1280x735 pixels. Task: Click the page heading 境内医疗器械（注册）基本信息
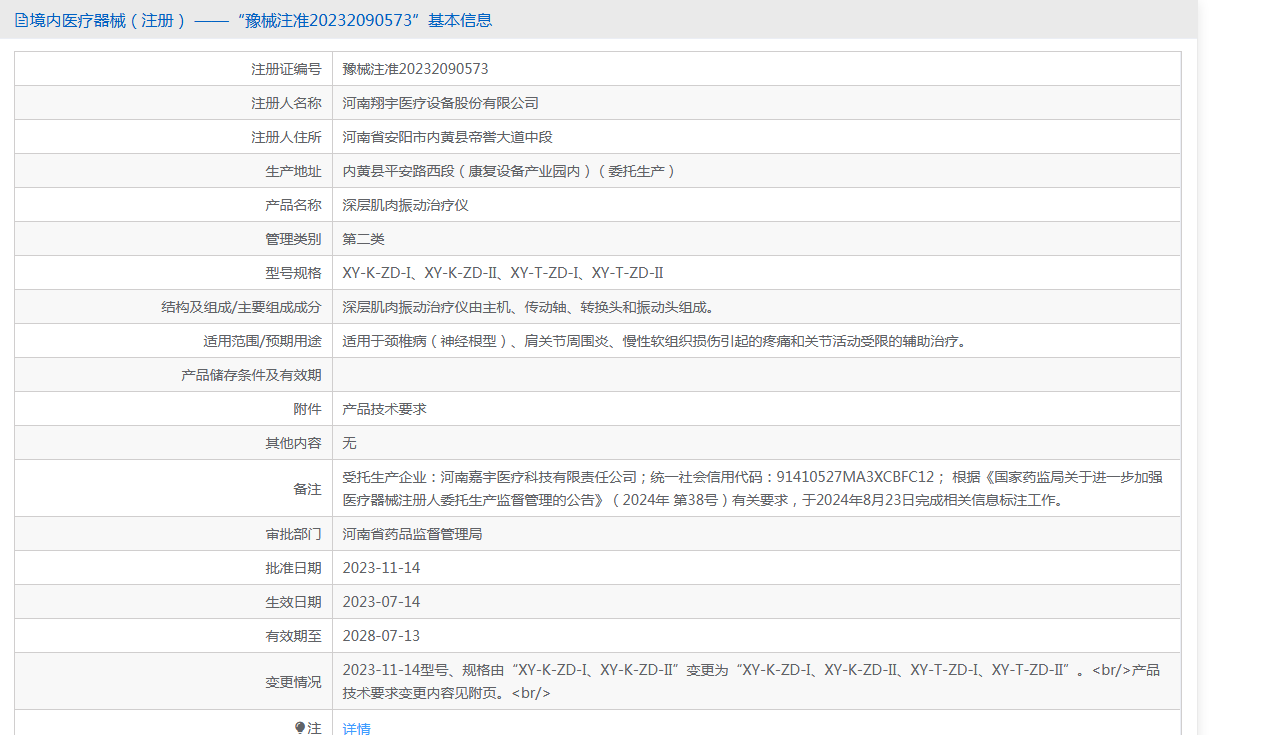[261, 20]
